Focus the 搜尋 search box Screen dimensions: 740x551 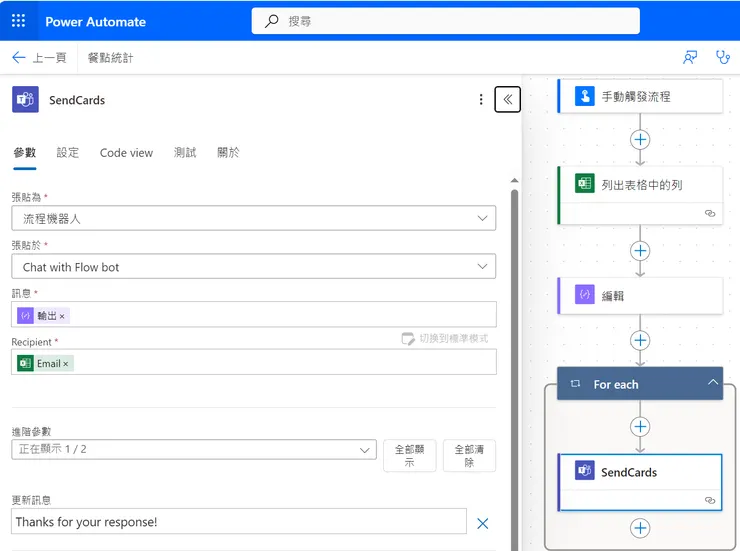pyautogui.click(x=446, y=21)
